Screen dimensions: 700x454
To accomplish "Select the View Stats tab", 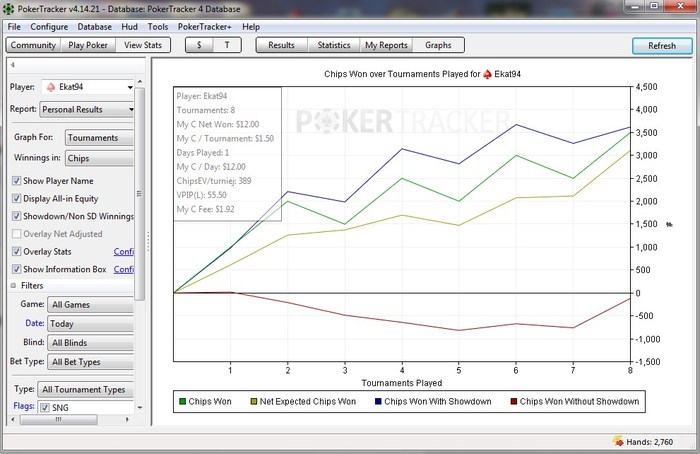I will pos(143,45).
